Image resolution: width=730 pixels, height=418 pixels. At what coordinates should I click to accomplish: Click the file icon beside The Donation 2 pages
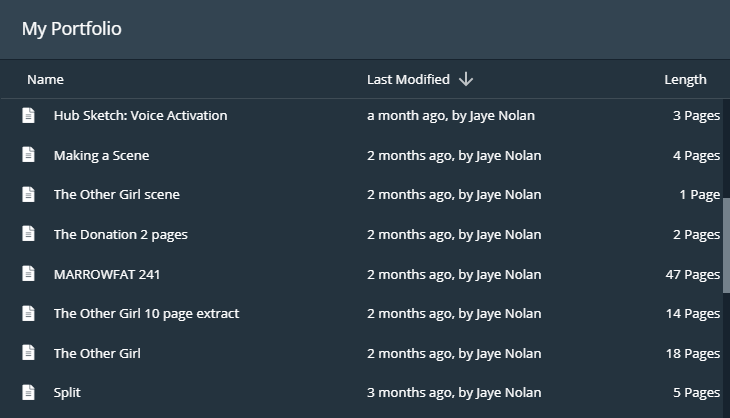coord(29,234)
